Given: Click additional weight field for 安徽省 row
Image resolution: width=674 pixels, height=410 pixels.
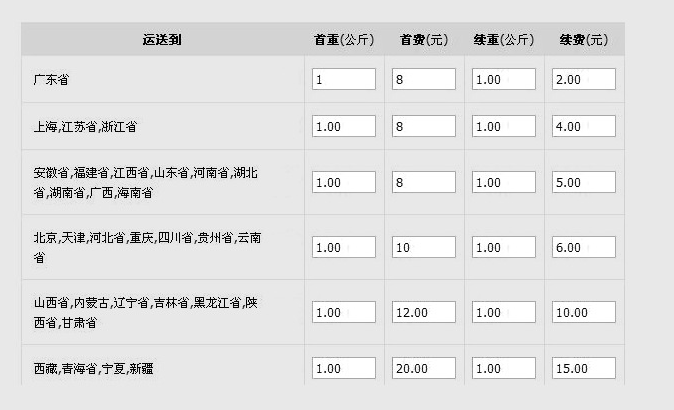Looking at the screenshot, I should 503,183.
